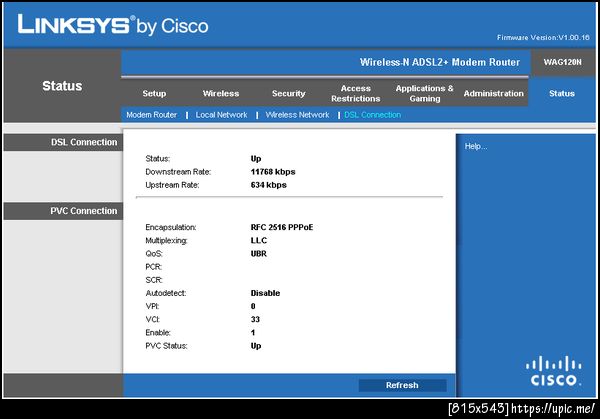This screenshot has height=419, width=600.
Task: Click the WAG120N model label
Action: pos(562,62)
